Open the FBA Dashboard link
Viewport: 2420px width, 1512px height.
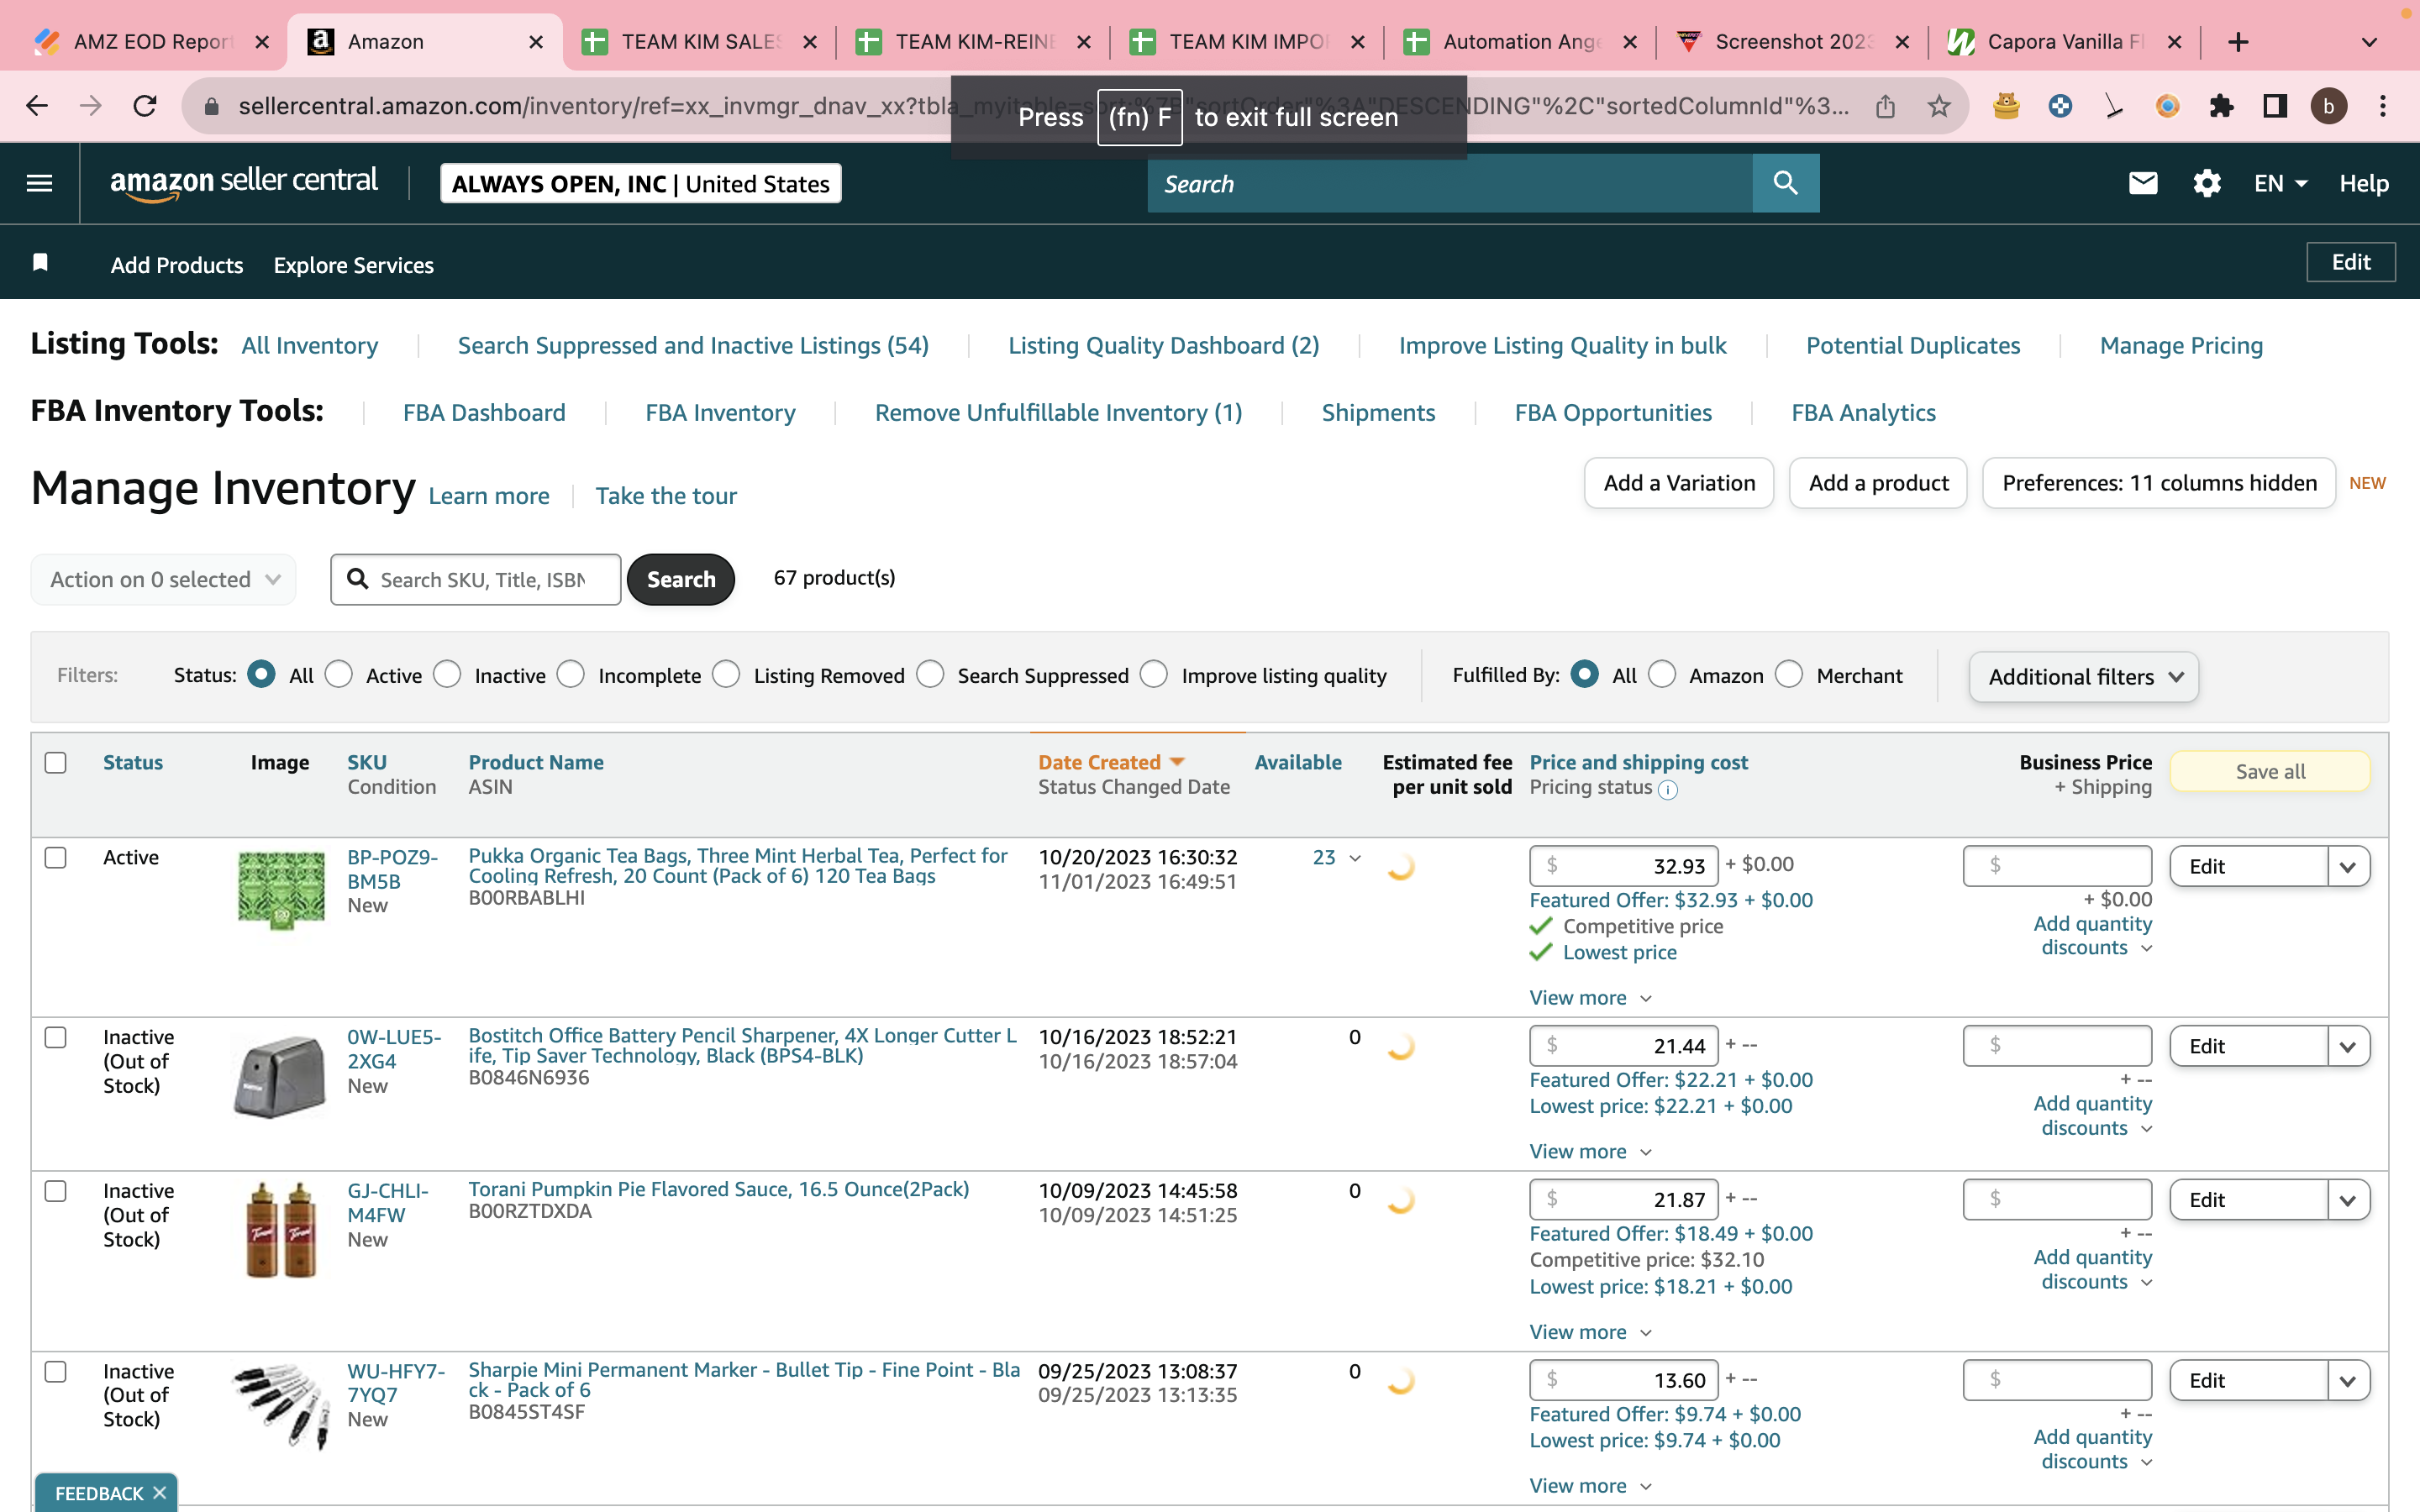click(484, 412)
